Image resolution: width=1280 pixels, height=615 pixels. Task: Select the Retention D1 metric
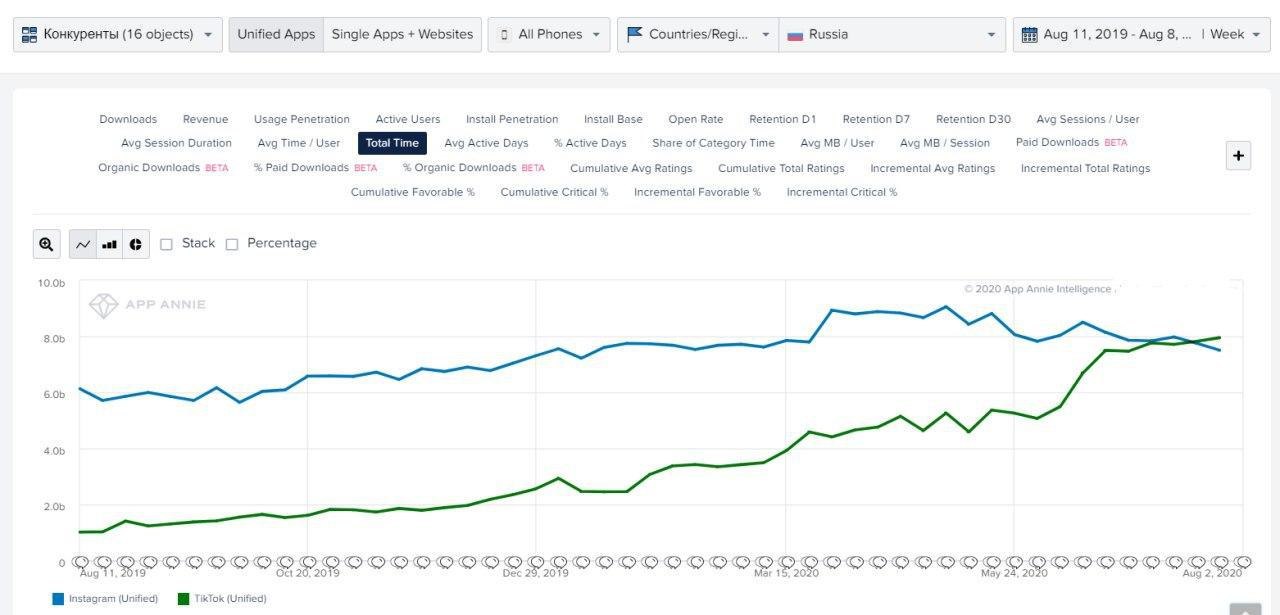(783, 119)
